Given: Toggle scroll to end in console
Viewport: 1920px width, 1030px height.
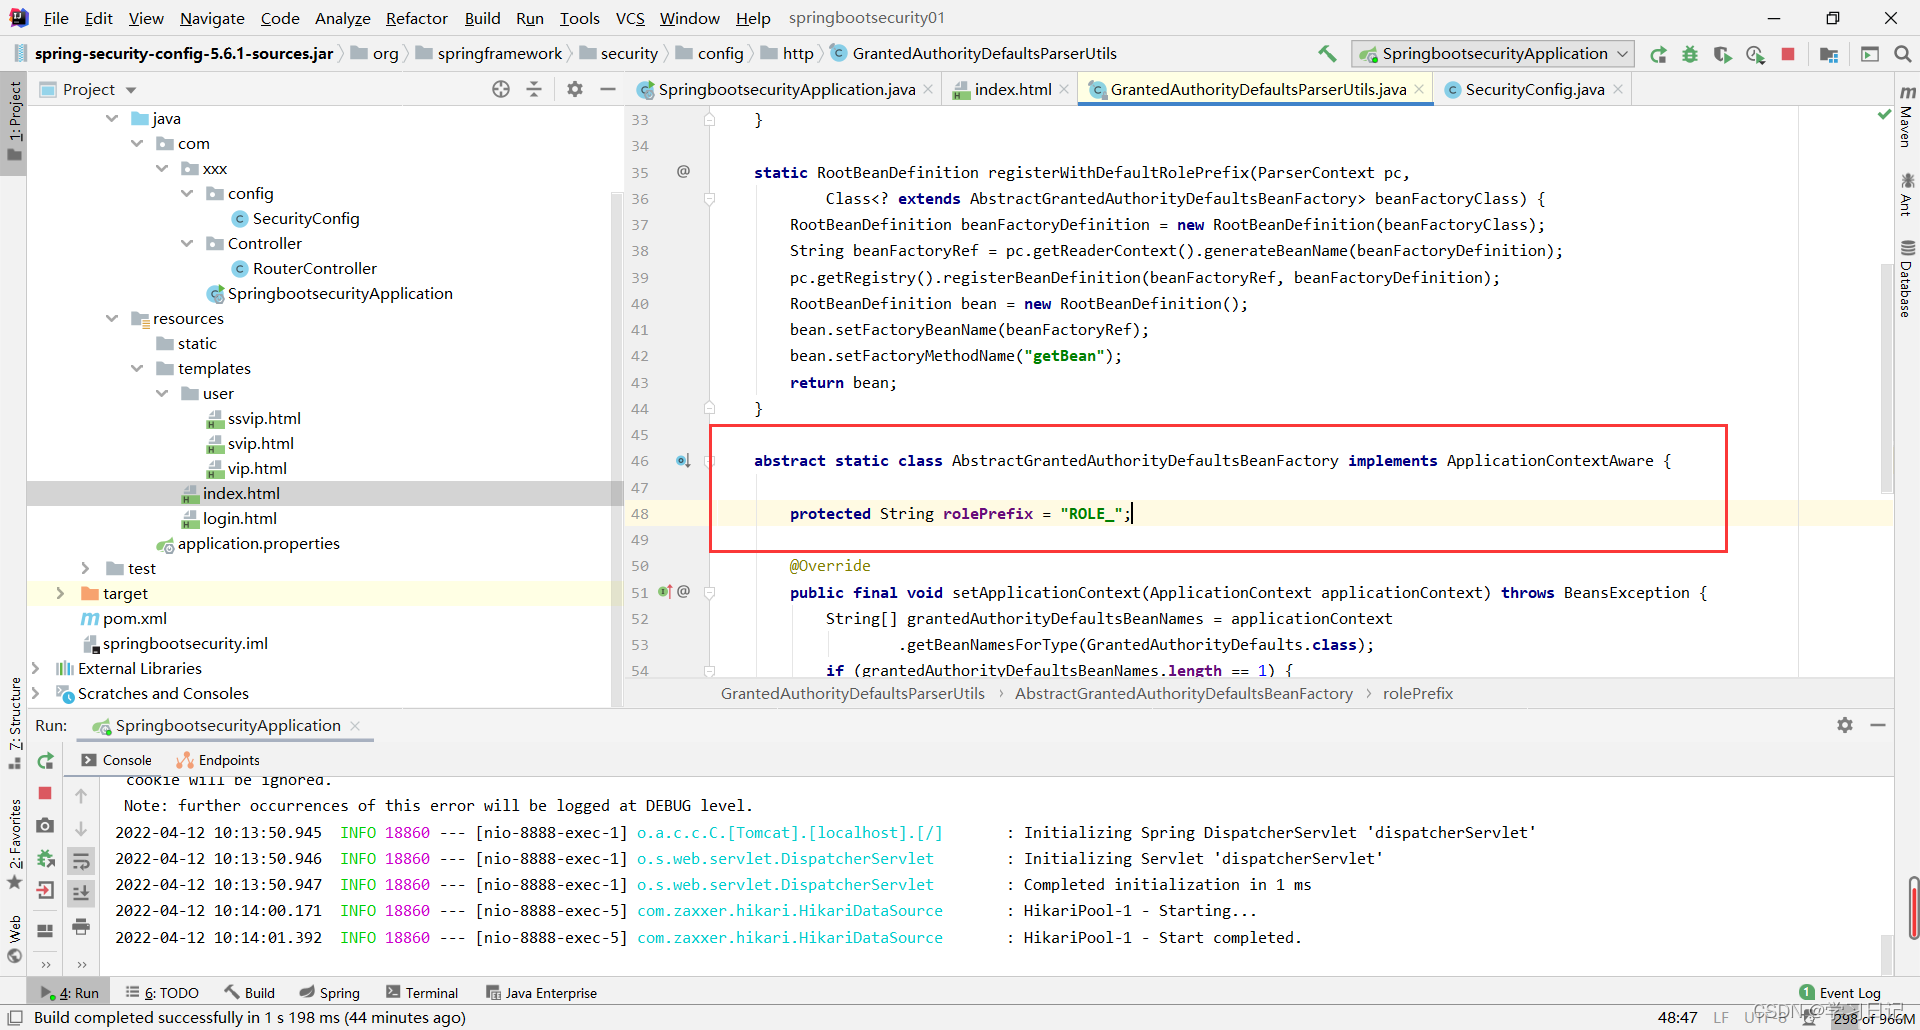Looking at the screenshot, I should point(81,893).
